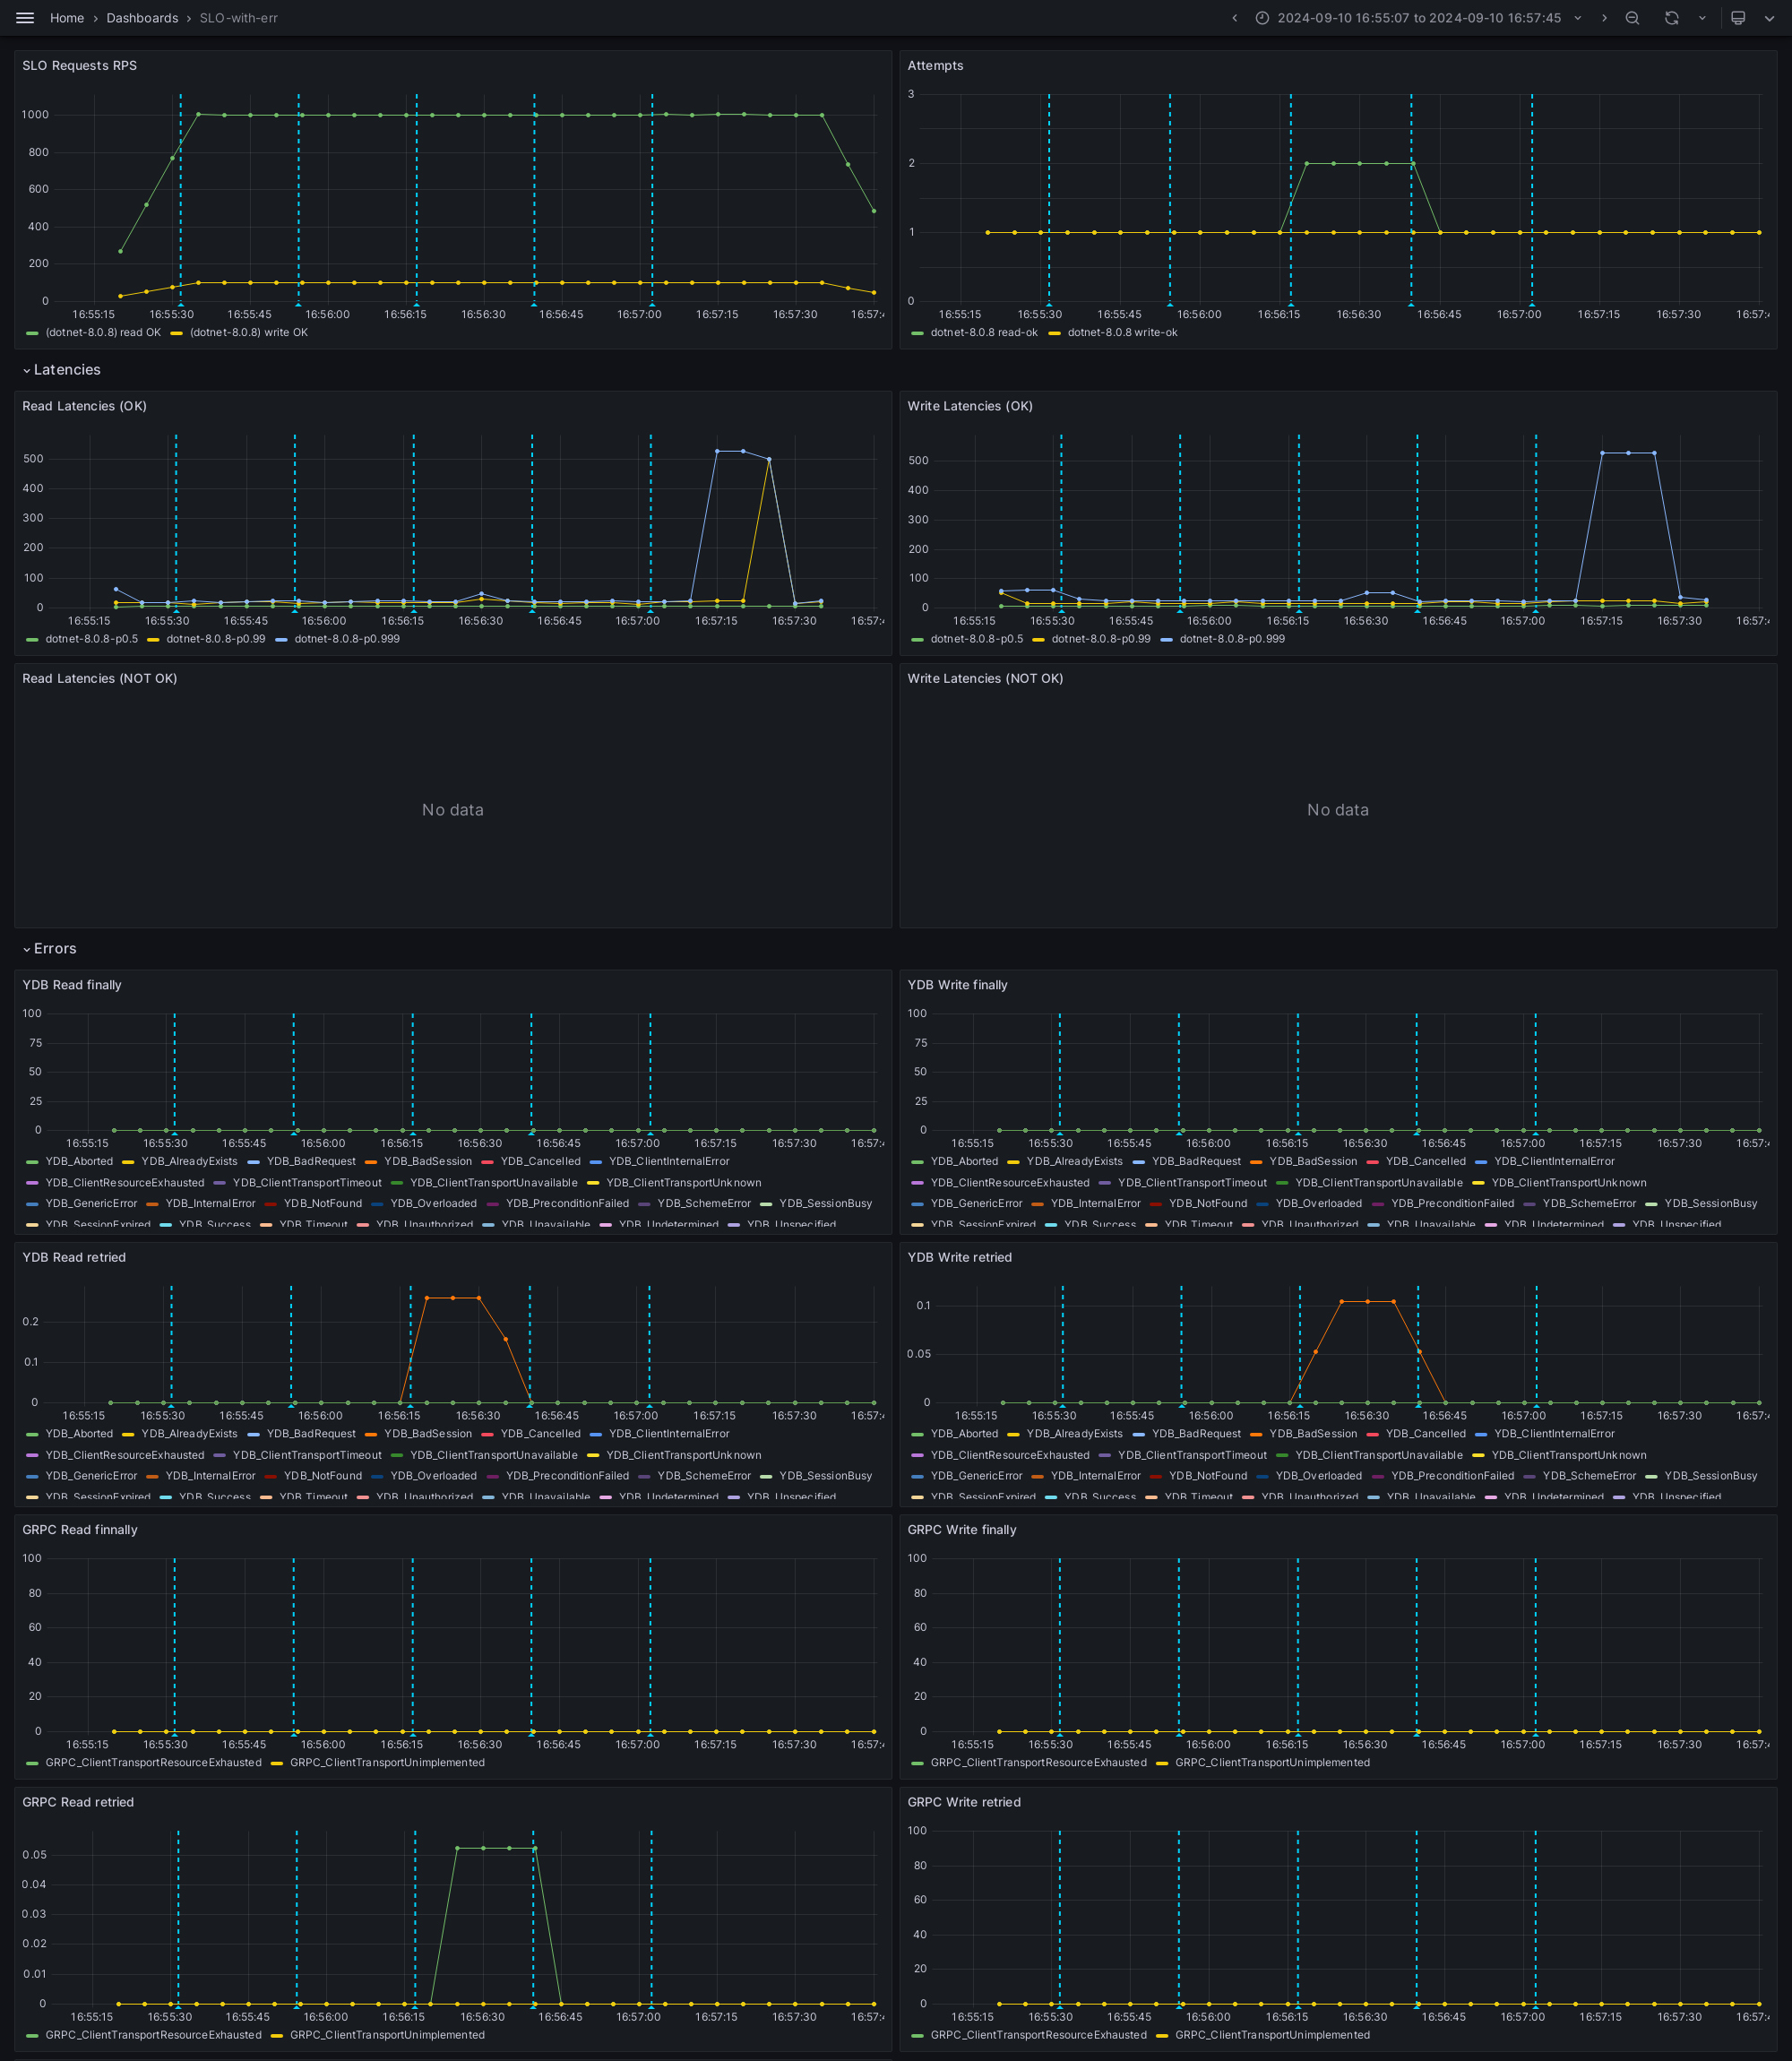Click the YDB Read retried panel title

(x=74, y=1258)
